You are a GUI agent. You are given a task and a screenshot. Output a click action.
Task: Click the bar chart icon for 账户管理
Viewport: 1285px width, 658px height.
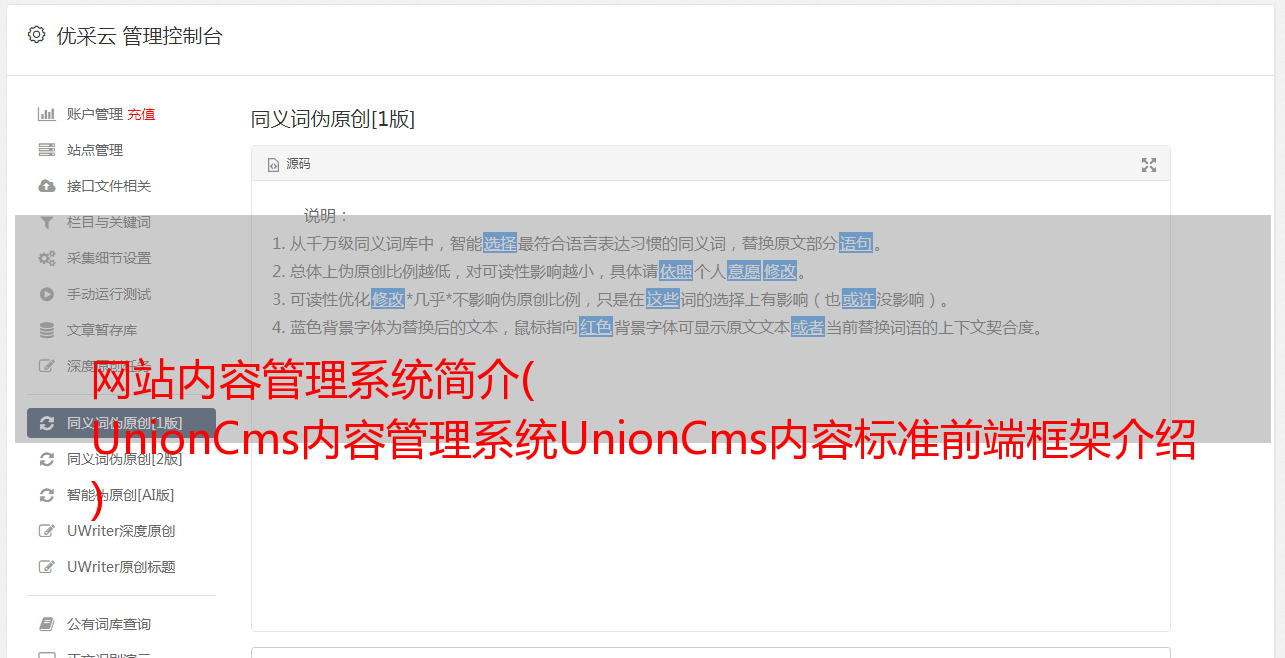(x=46, y=114)
